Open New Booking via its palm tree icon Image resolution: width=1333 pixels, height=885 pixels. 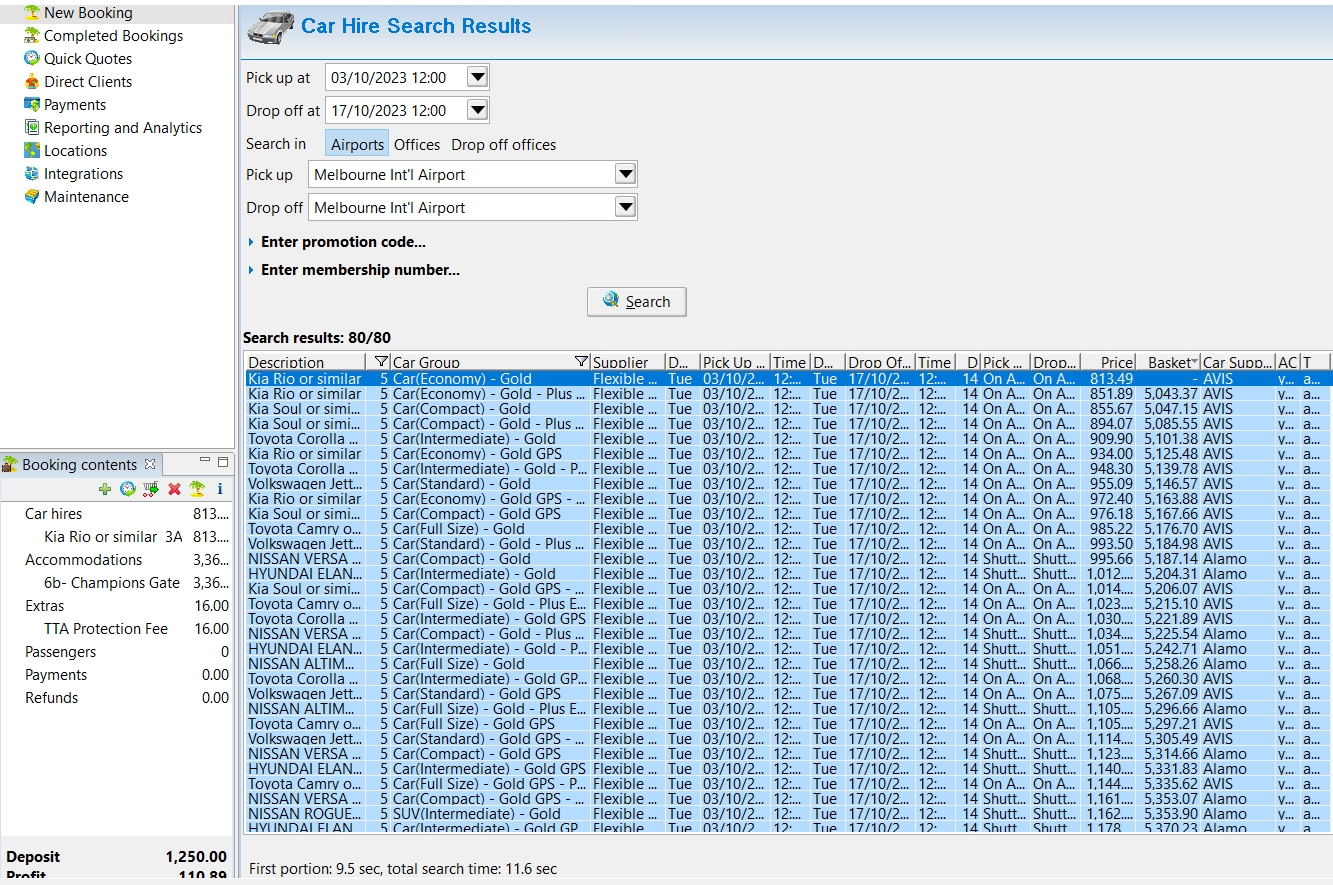pyautogui.click(x=32, y=13)
